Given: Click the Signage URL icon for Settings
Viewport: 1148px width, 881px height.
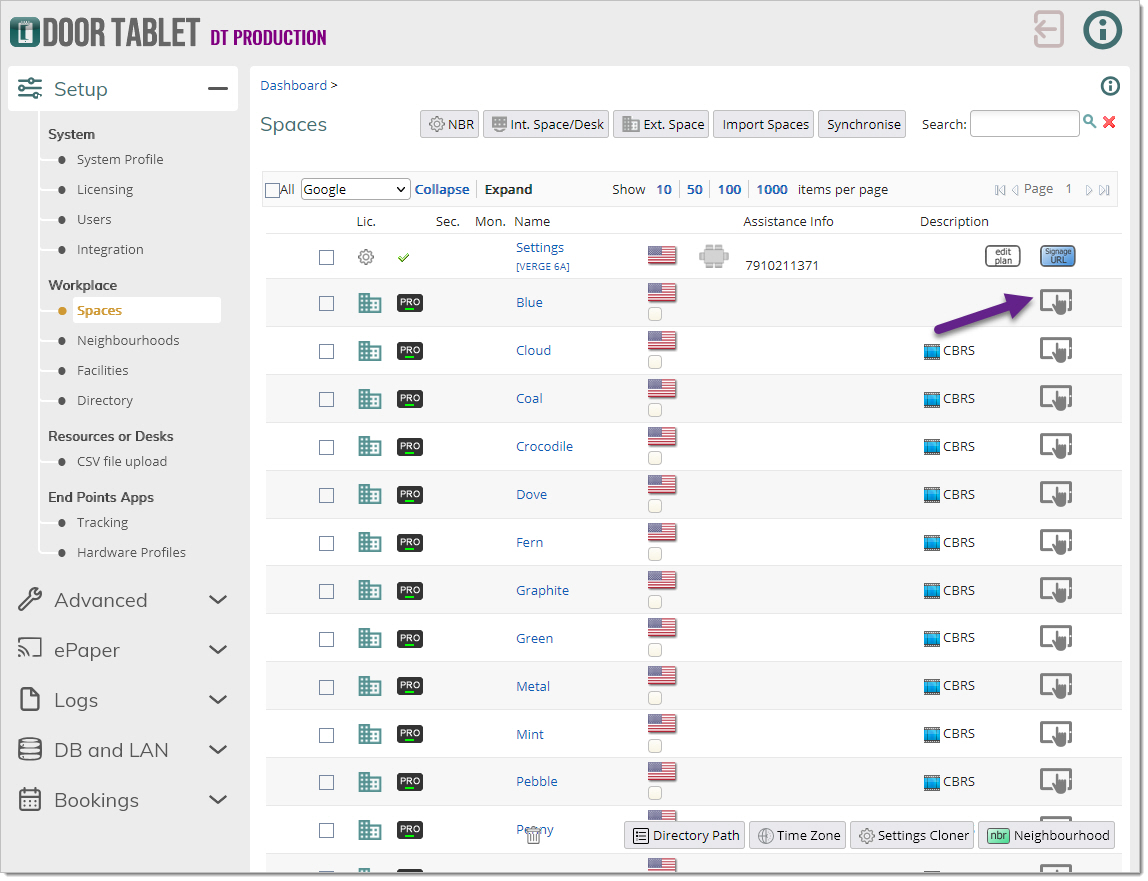Looking at the screenshot, I should click(1057, 256).
